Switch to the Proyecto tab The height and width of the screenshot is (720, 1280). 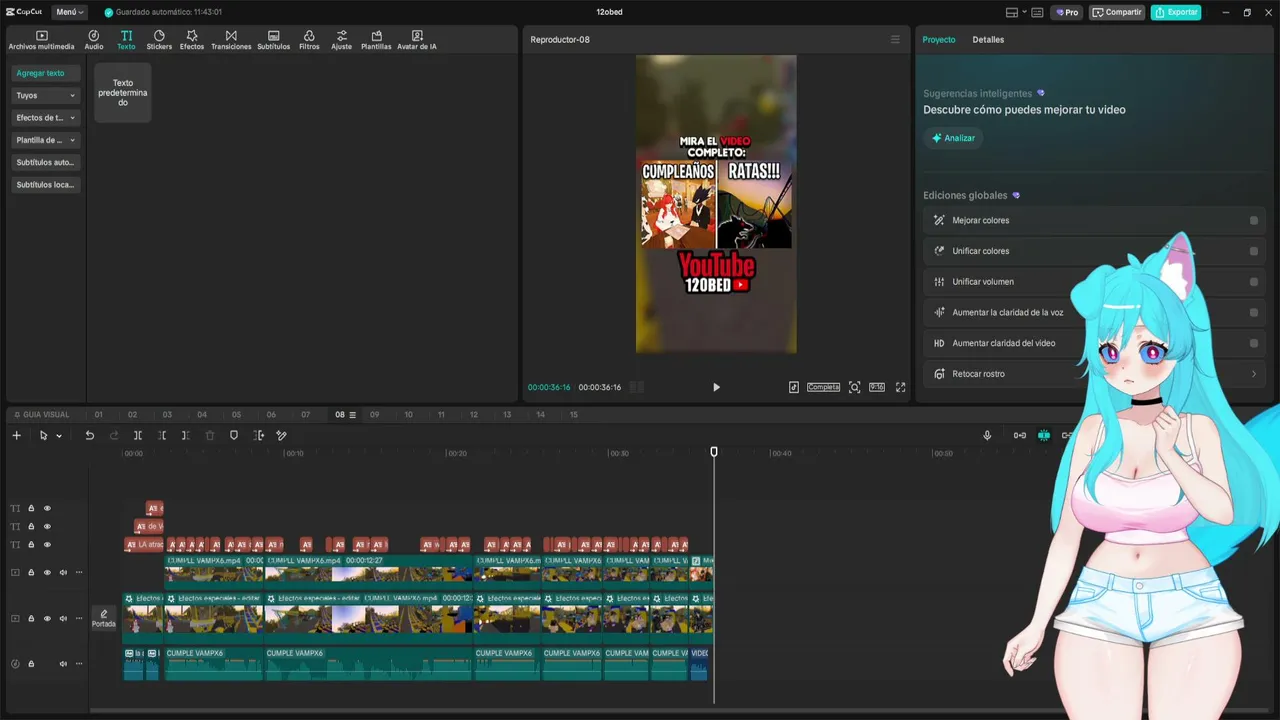[939, 40]
